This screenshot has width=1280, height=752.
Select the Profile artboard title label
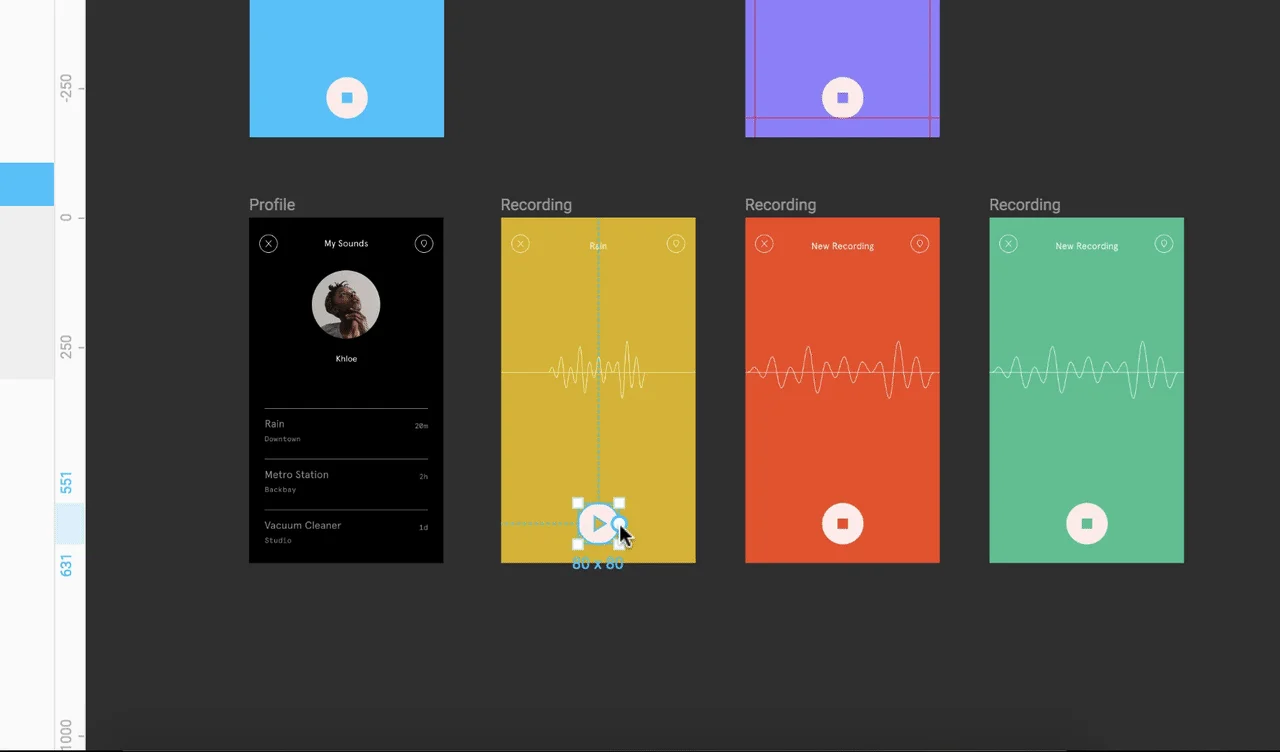[272, 205]
